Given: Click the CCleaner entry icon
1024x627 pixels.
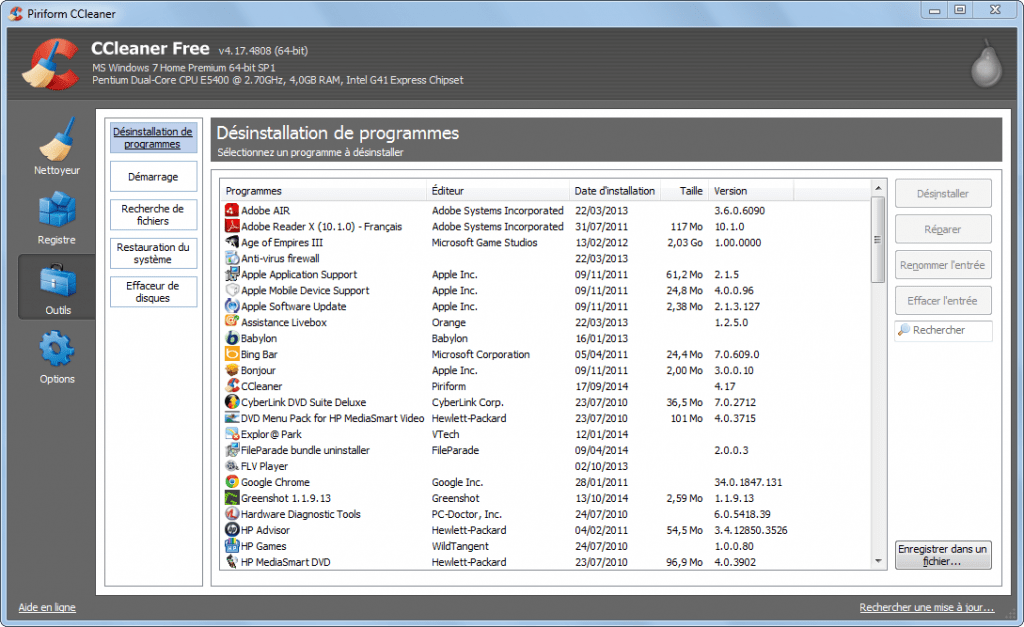Looking at the screenshot, I should pos(232,386).
